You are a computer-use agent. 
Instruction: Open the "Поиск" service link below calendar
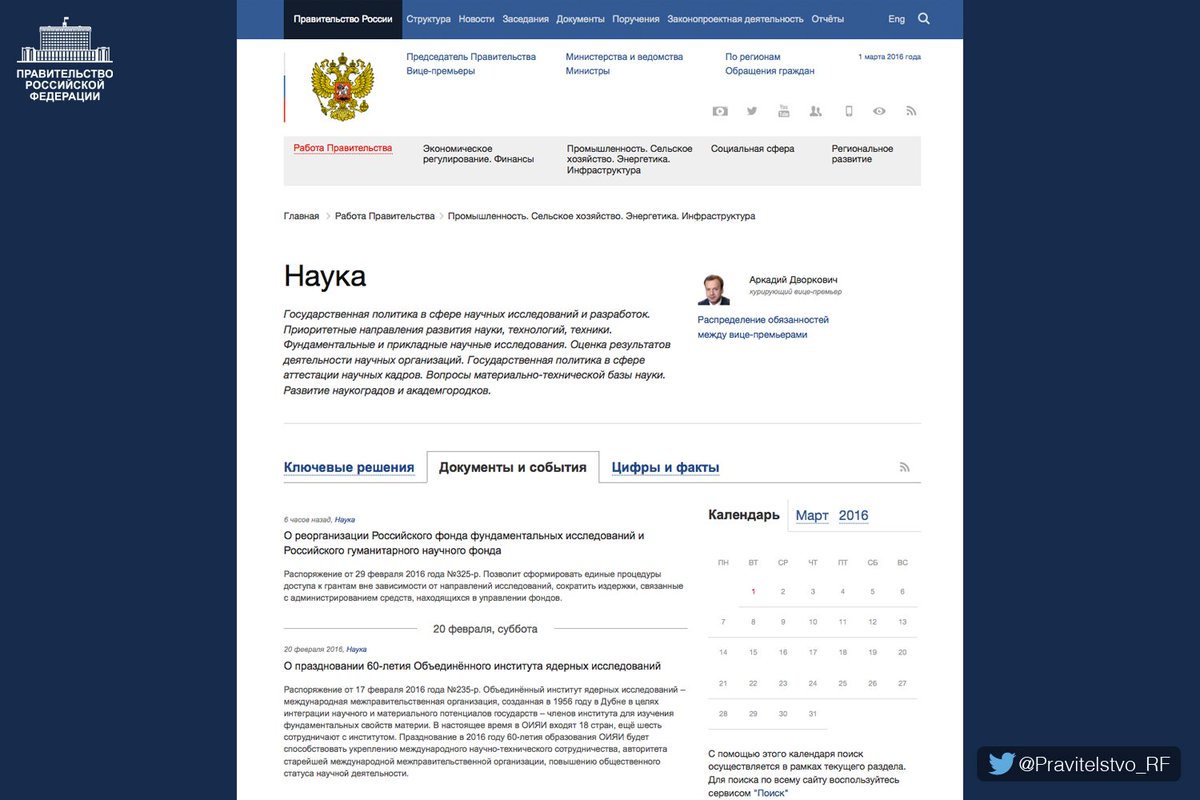pos(770,793)
